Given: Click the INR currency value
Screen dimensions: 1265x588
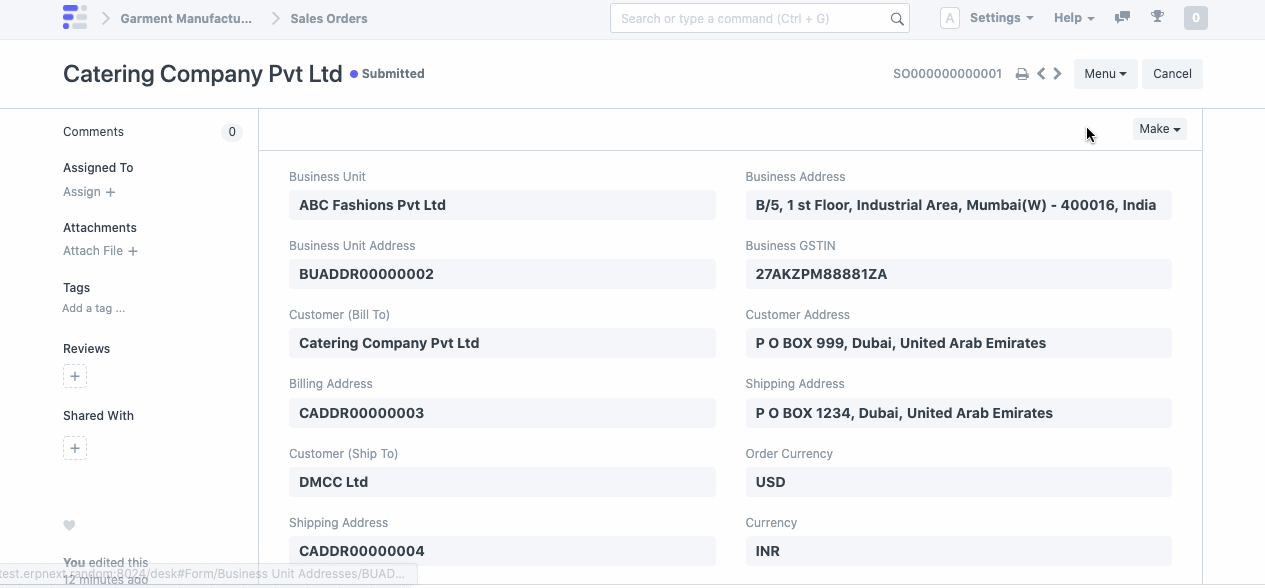Looking at the screenshot, I should click(958, 551).
